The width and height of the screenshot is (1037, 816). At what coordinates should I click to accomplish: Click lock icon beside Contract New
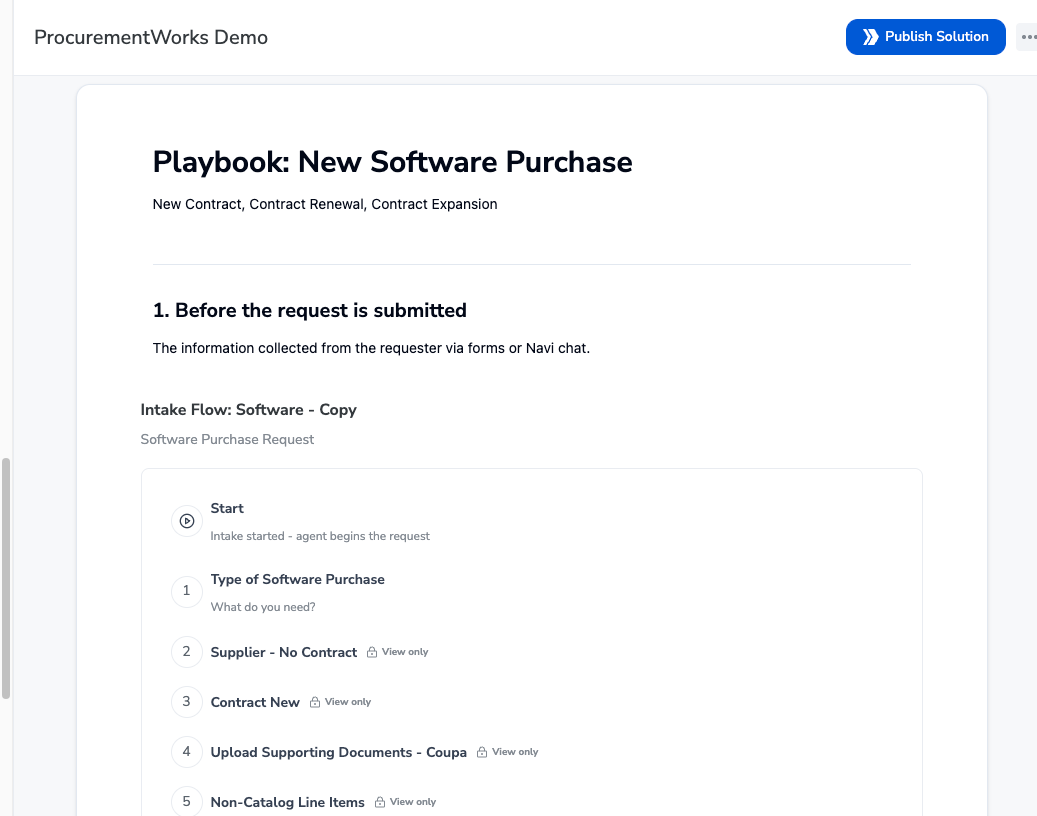pos(315,702)
